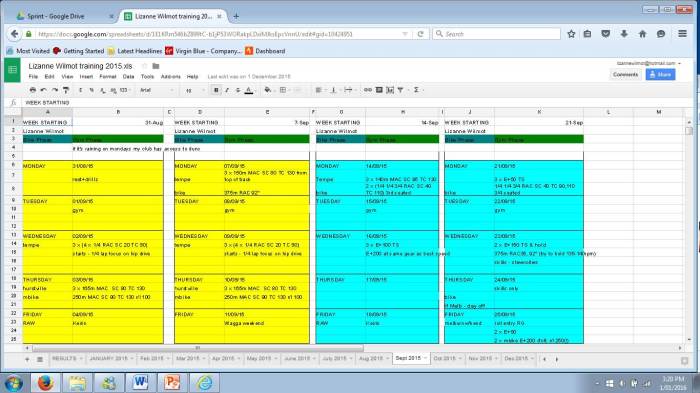The height and width of the screenshot is (393, 700).
Task: Toggle strikethrough formatting
Action: (x=238, y=90)
